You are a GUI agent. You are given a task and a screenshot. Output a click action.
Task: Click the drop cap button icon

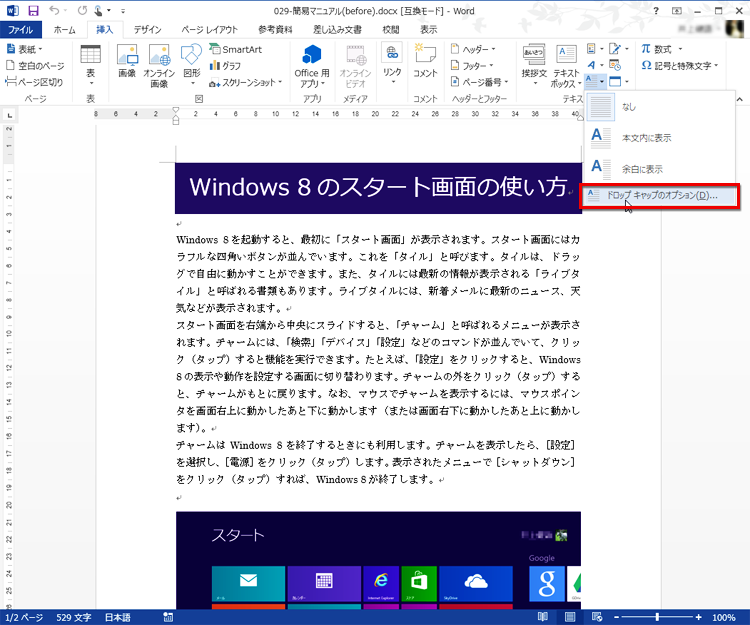pos(595,81)
